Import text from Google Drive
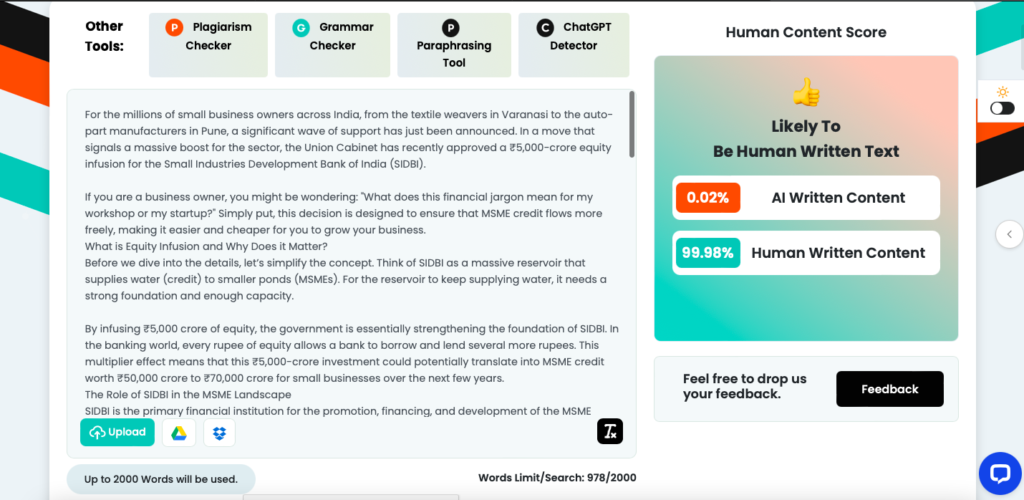Viewport: 1024px width, 500px height. tap(178, 432)
